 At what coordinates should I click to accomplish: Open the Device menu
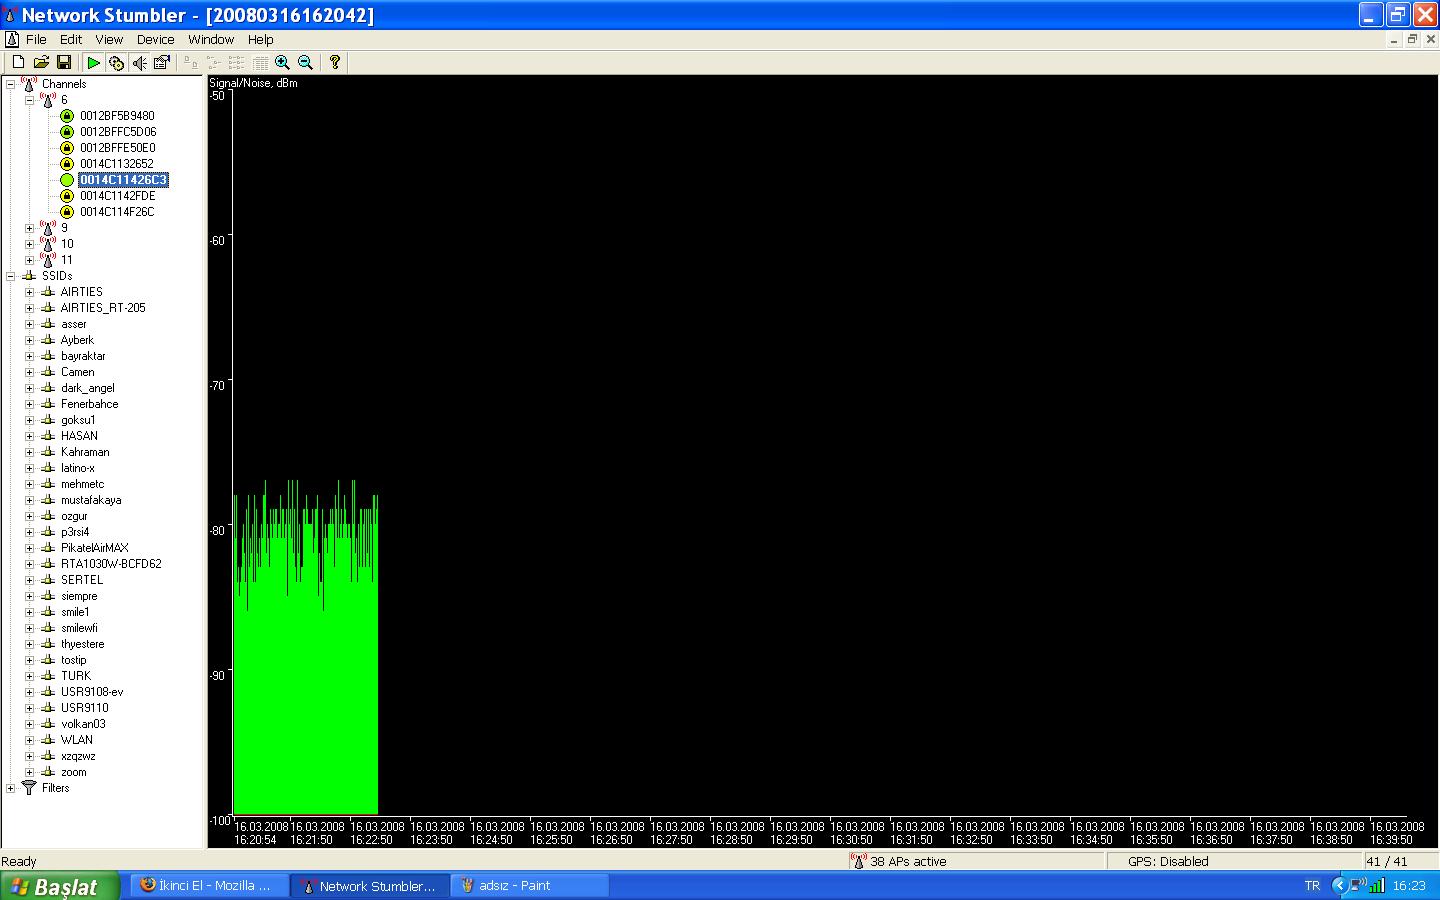coord(155,39)
